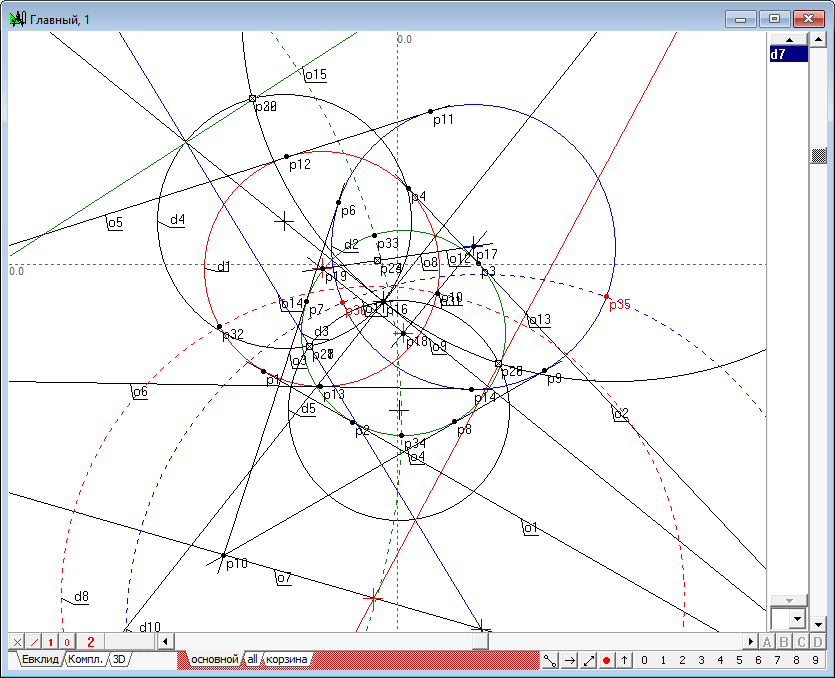The width and height of the screenshot is (835, 678).
Task: Click the D button beside the horizontal scrollbar
Action: click(817, 642)
